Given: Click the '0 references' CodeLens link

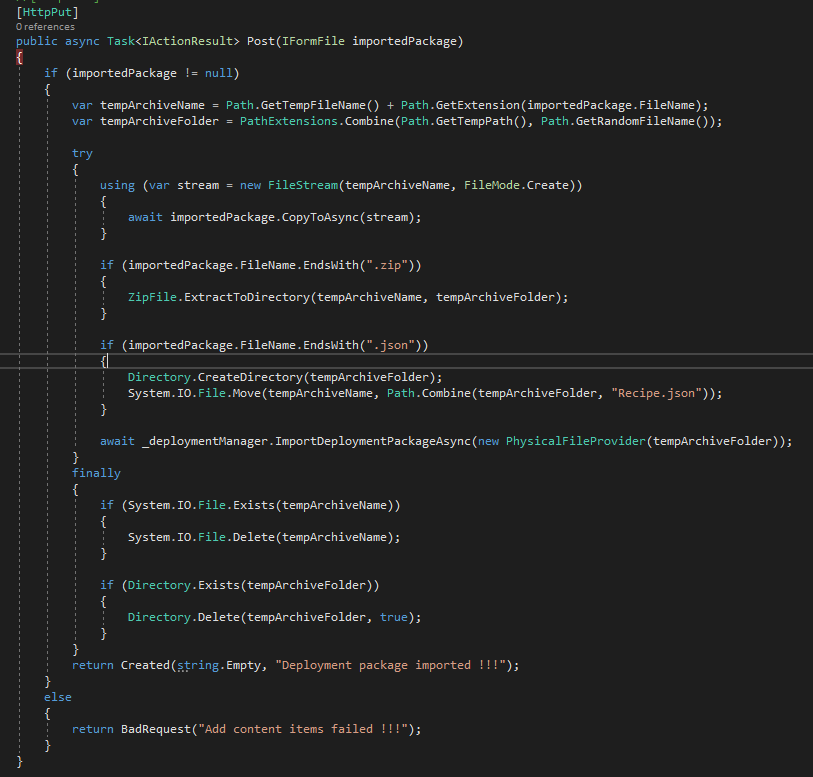Looking at the screenshot, I should point(45,26).
